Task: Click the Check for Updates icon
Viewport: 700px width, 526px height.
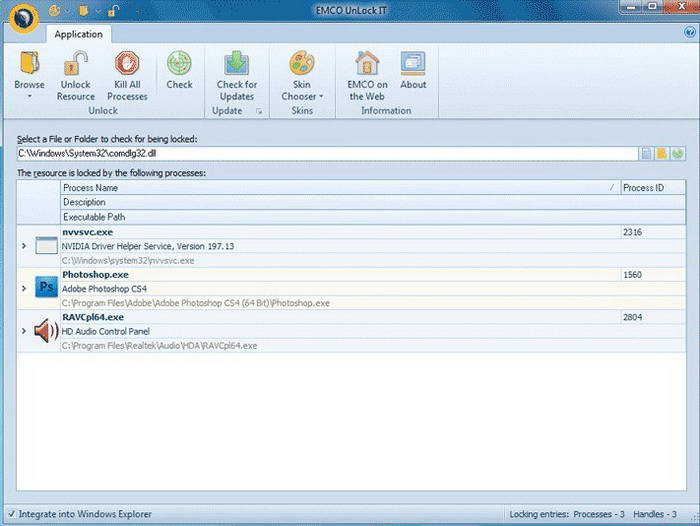Action: click(x=237, y=63)
